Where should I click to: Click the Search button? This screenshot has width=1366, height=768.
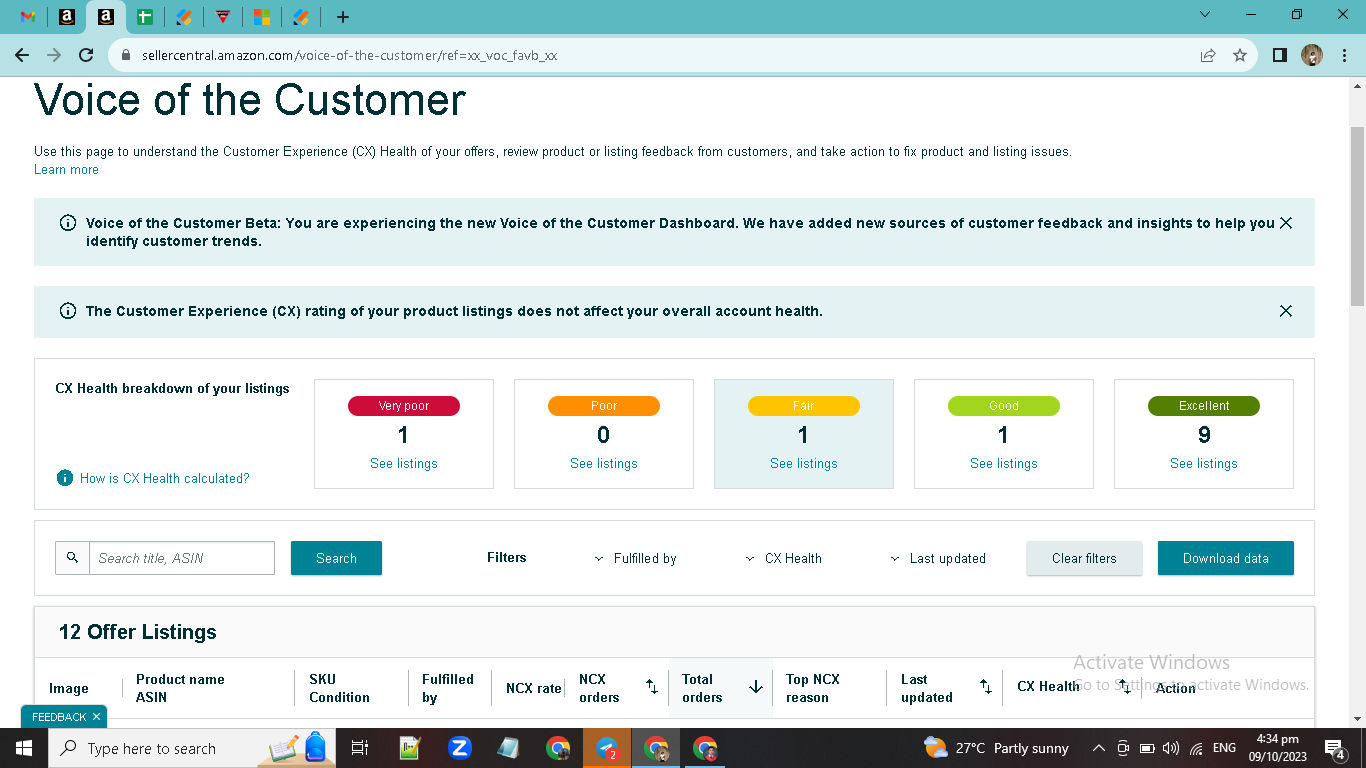pyautogui.click(x=336, y=558)
